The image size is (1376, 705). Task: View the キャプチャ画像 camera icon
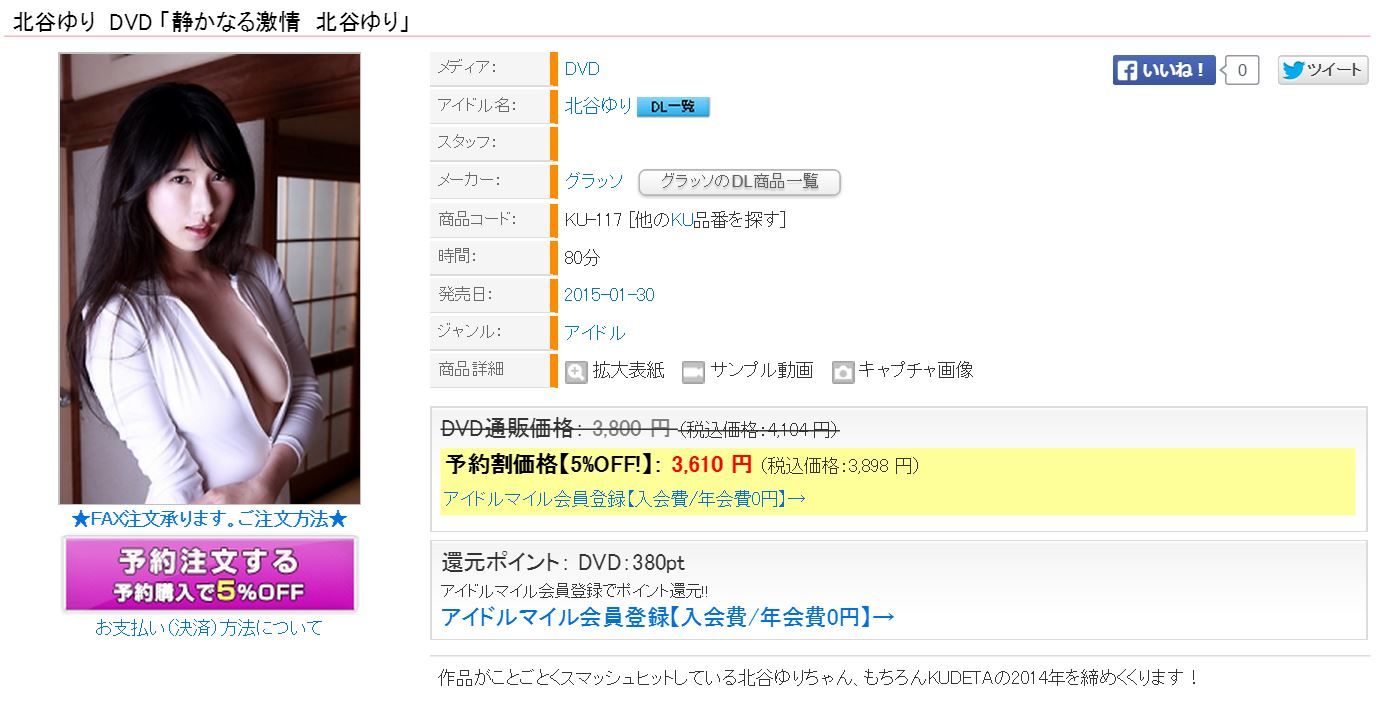coord(843,372)
